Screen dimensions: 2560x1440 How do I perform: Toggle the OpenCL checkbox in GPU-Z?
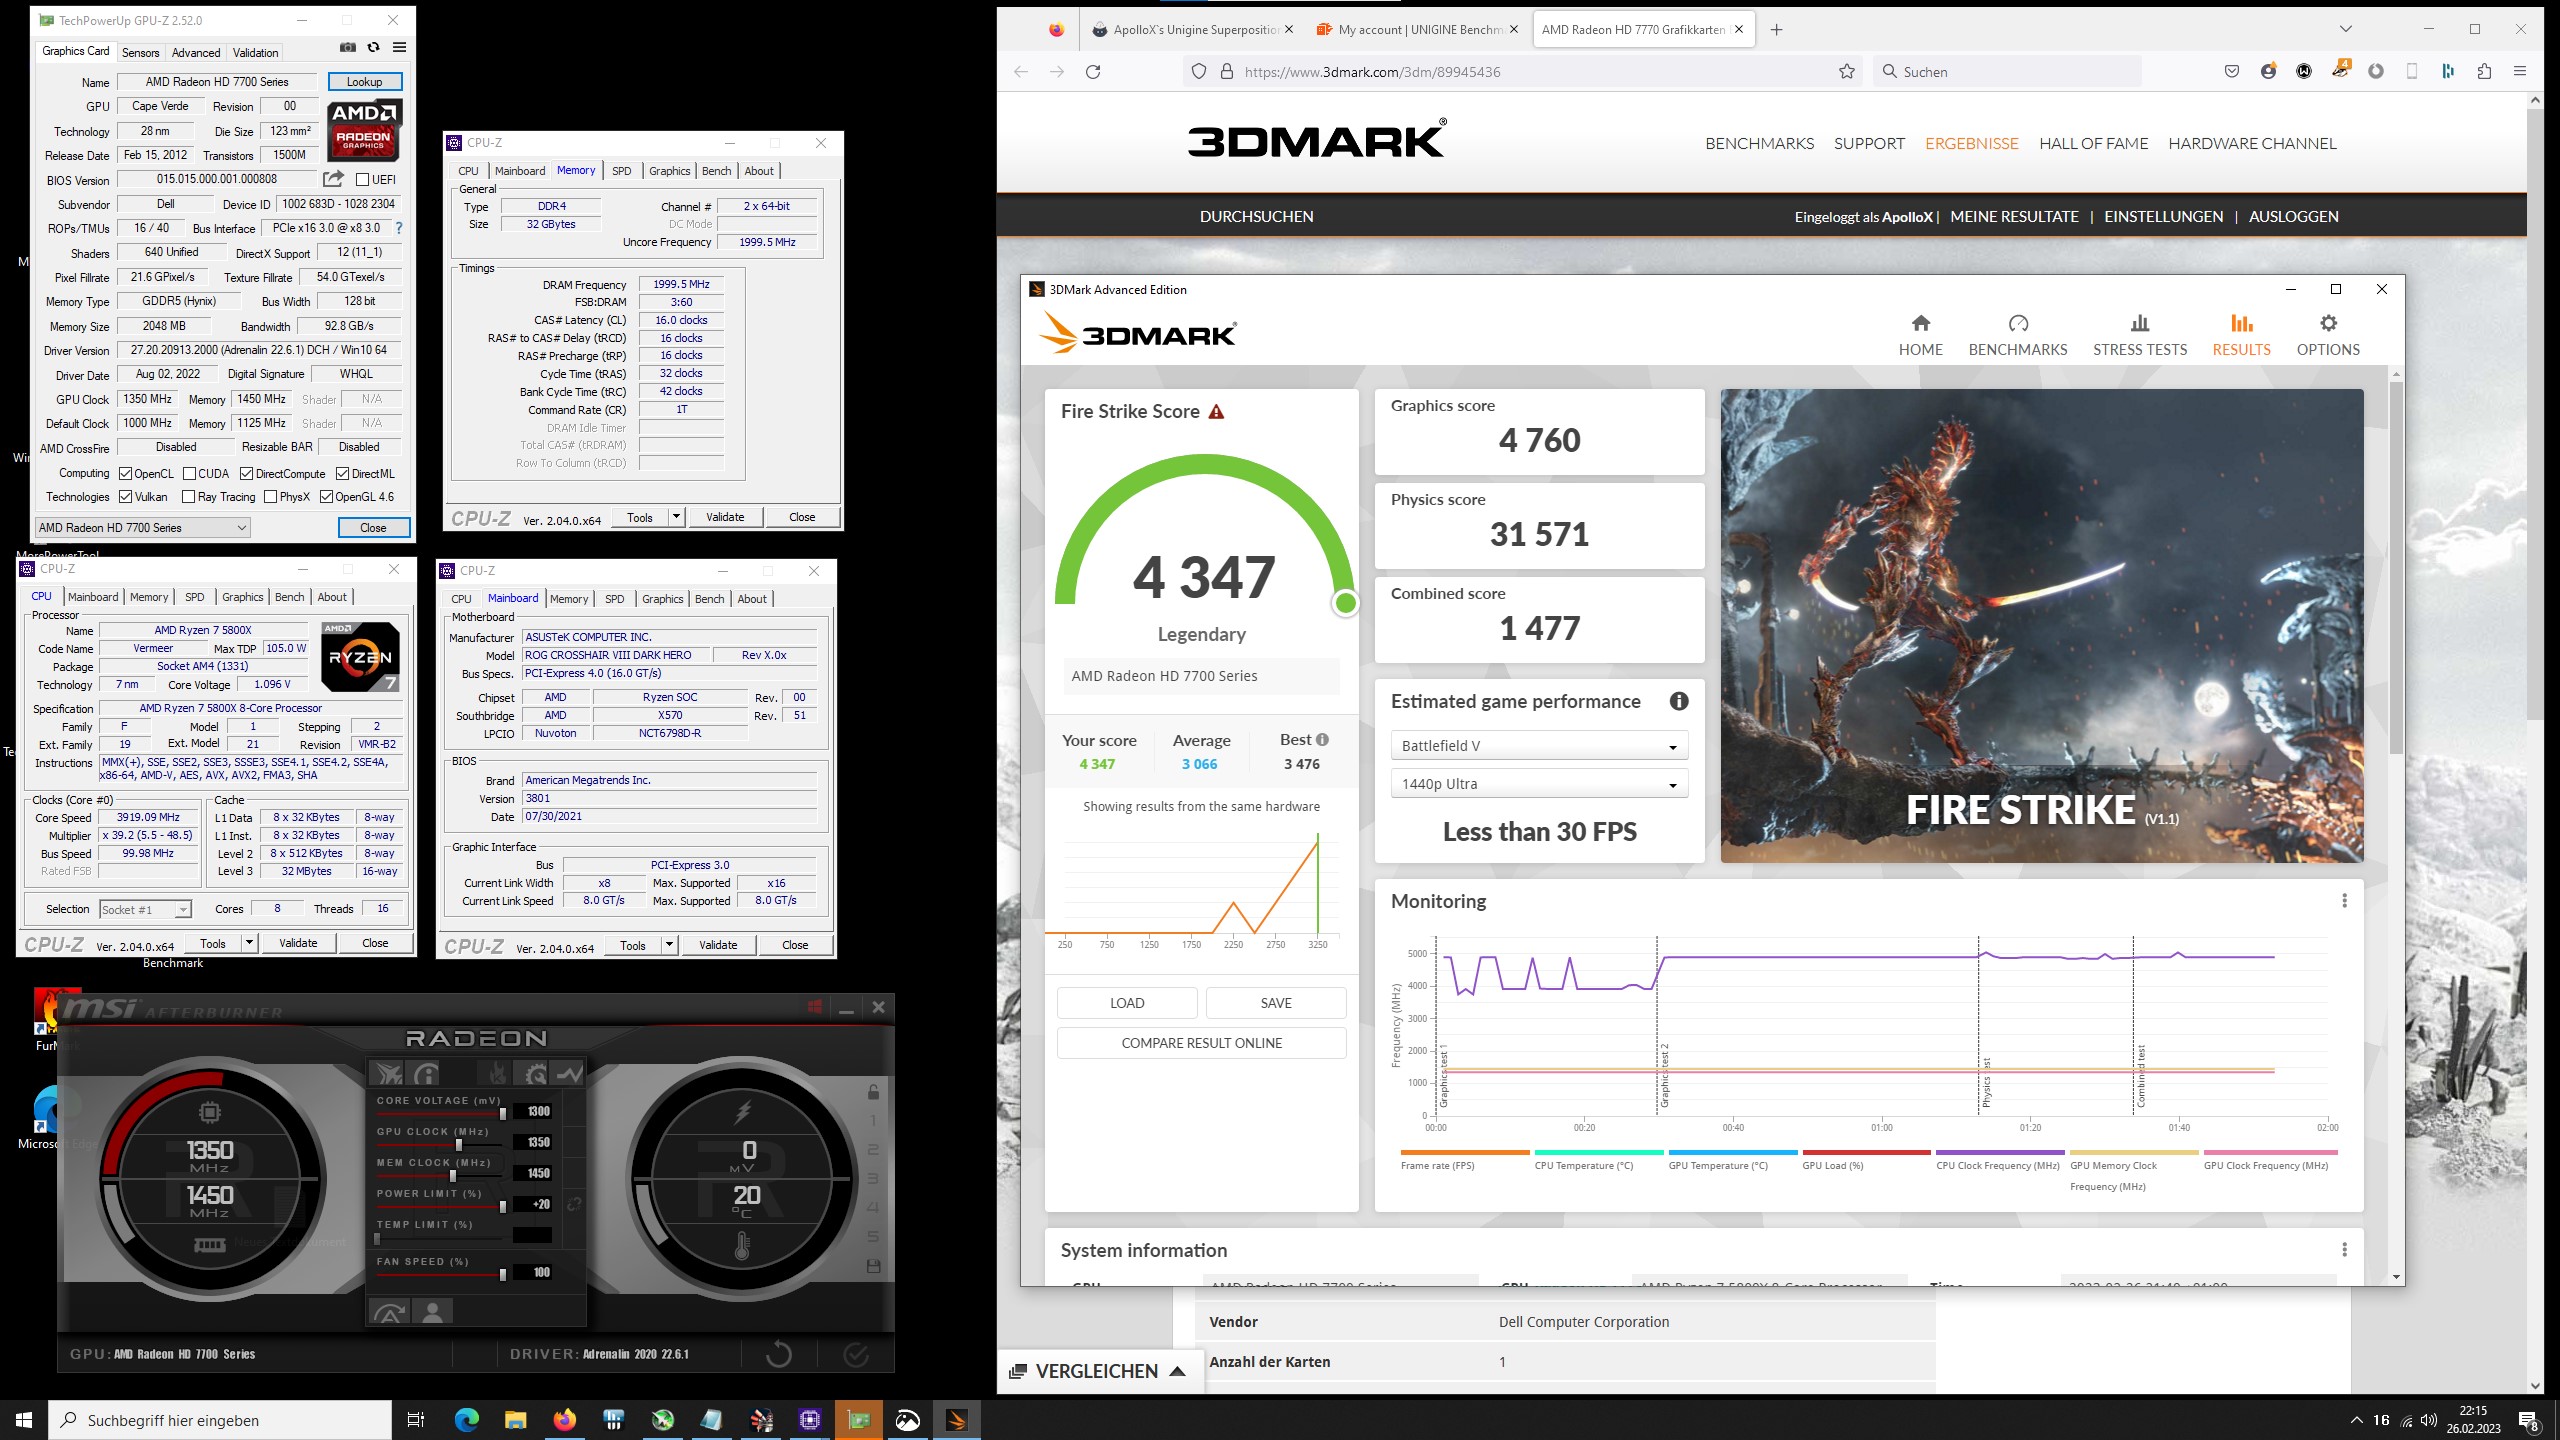pyautogui.click(x=126, y=474)
